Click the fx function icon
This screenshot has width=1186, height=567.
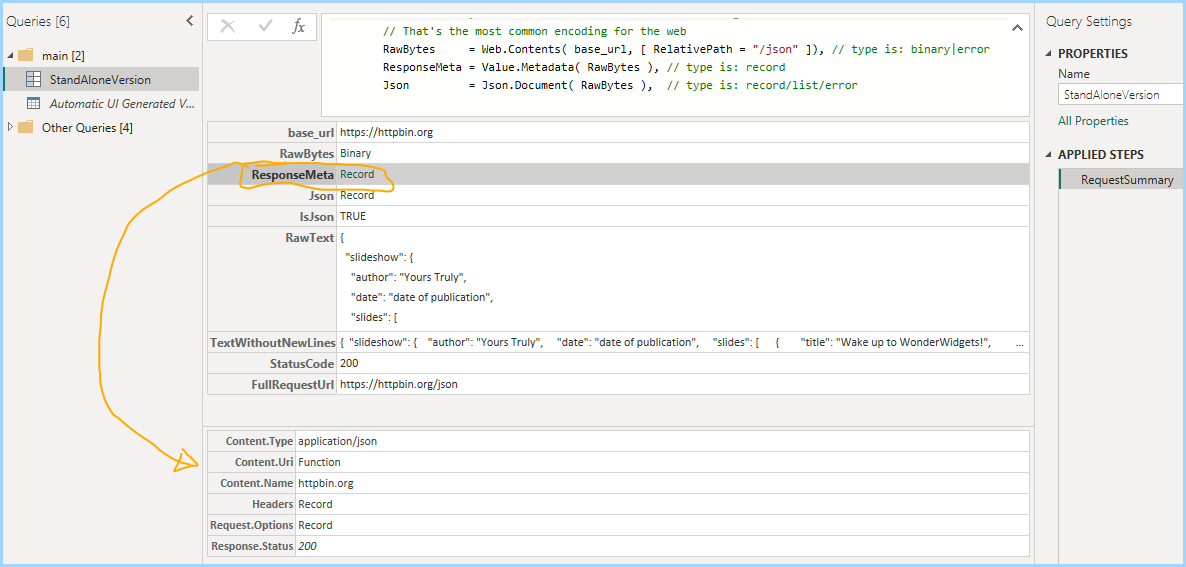(299, 26)
